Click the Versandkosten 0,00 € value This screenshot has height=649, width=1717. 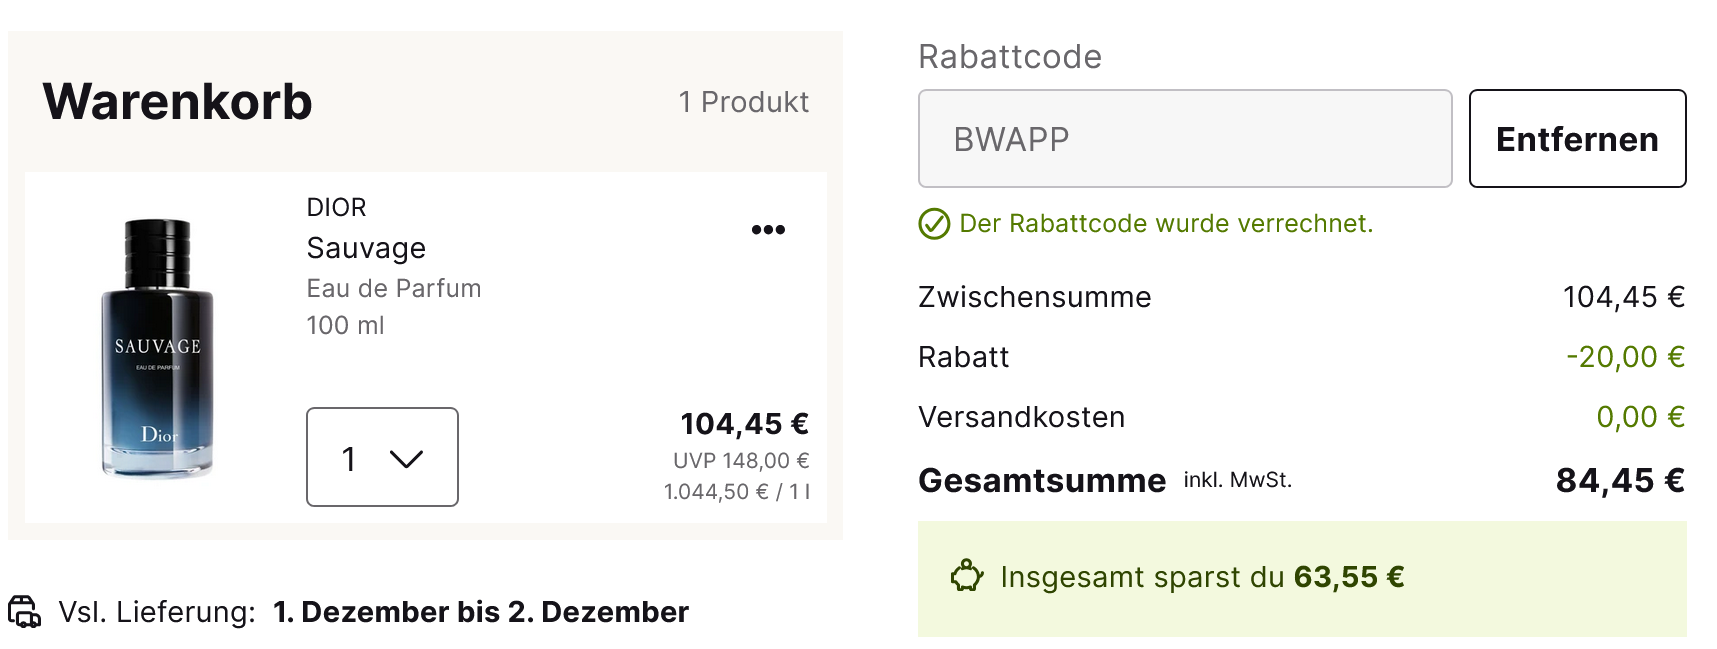[1639, 417]
